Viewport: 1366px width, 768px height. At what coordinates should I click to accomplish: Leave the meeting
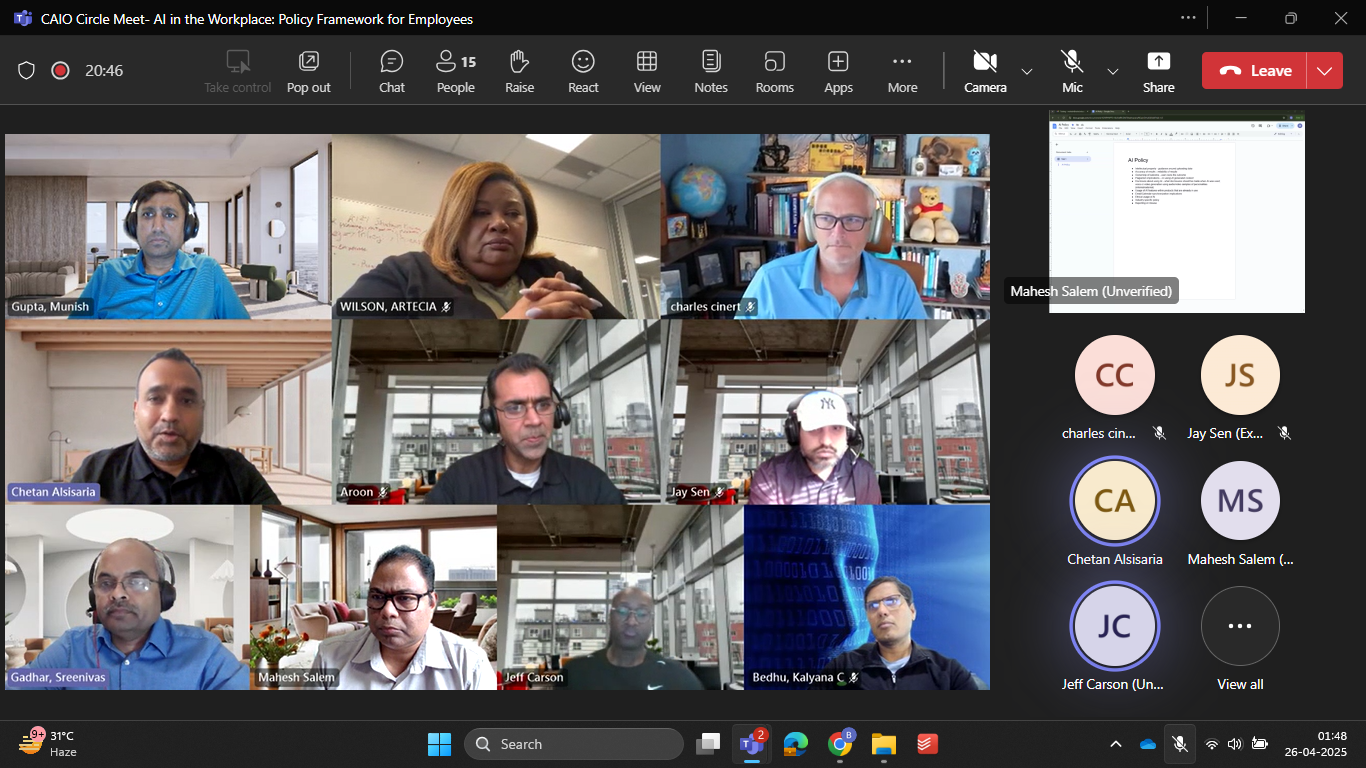pyautogui.click(x=1256, y=71)
